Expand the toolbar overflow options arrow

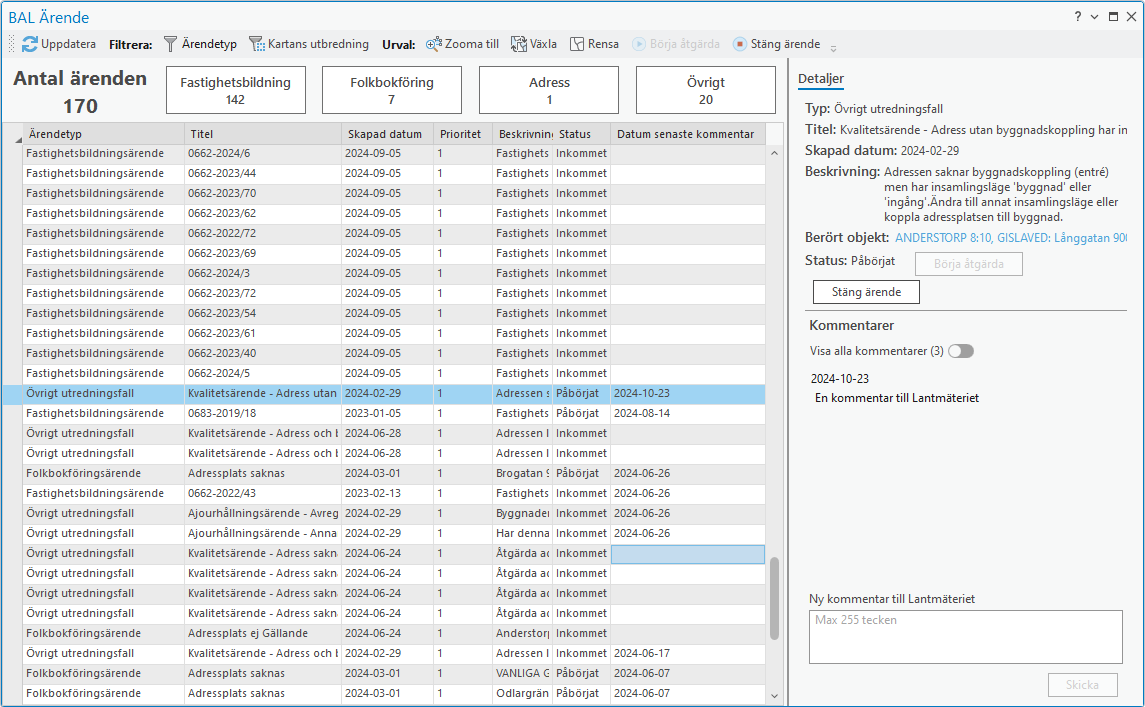click(833, 47)
